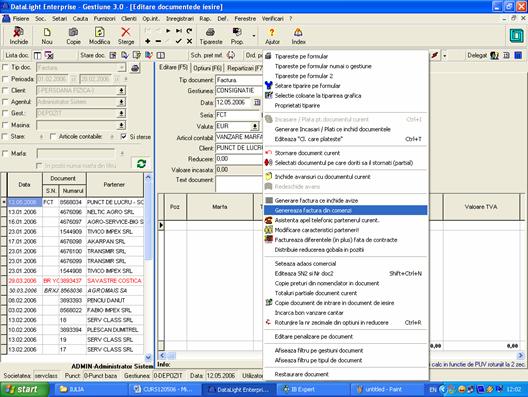The width and height of the screenshot is (528, 397).
Task: Select Genereaza factura din comenzi menu entry
Action: click(345, 210)
